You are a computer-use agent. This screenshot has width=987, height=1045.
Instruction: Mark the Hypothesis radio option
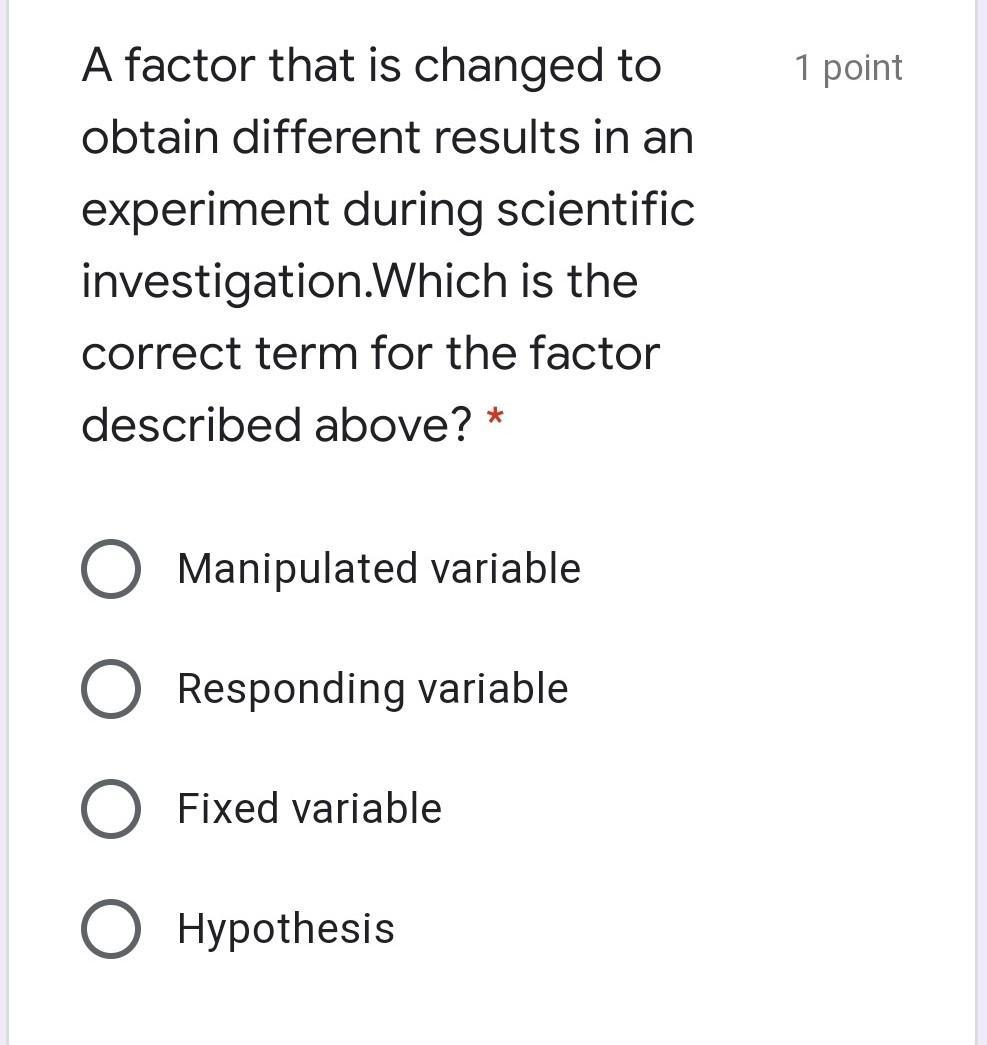110,929
